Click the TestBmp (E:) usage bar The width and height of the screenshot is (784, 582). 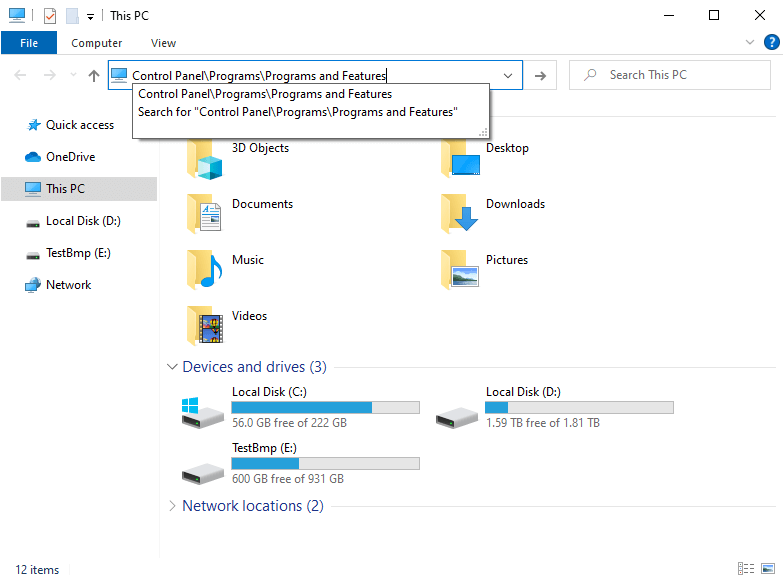(x=326, y=464)
